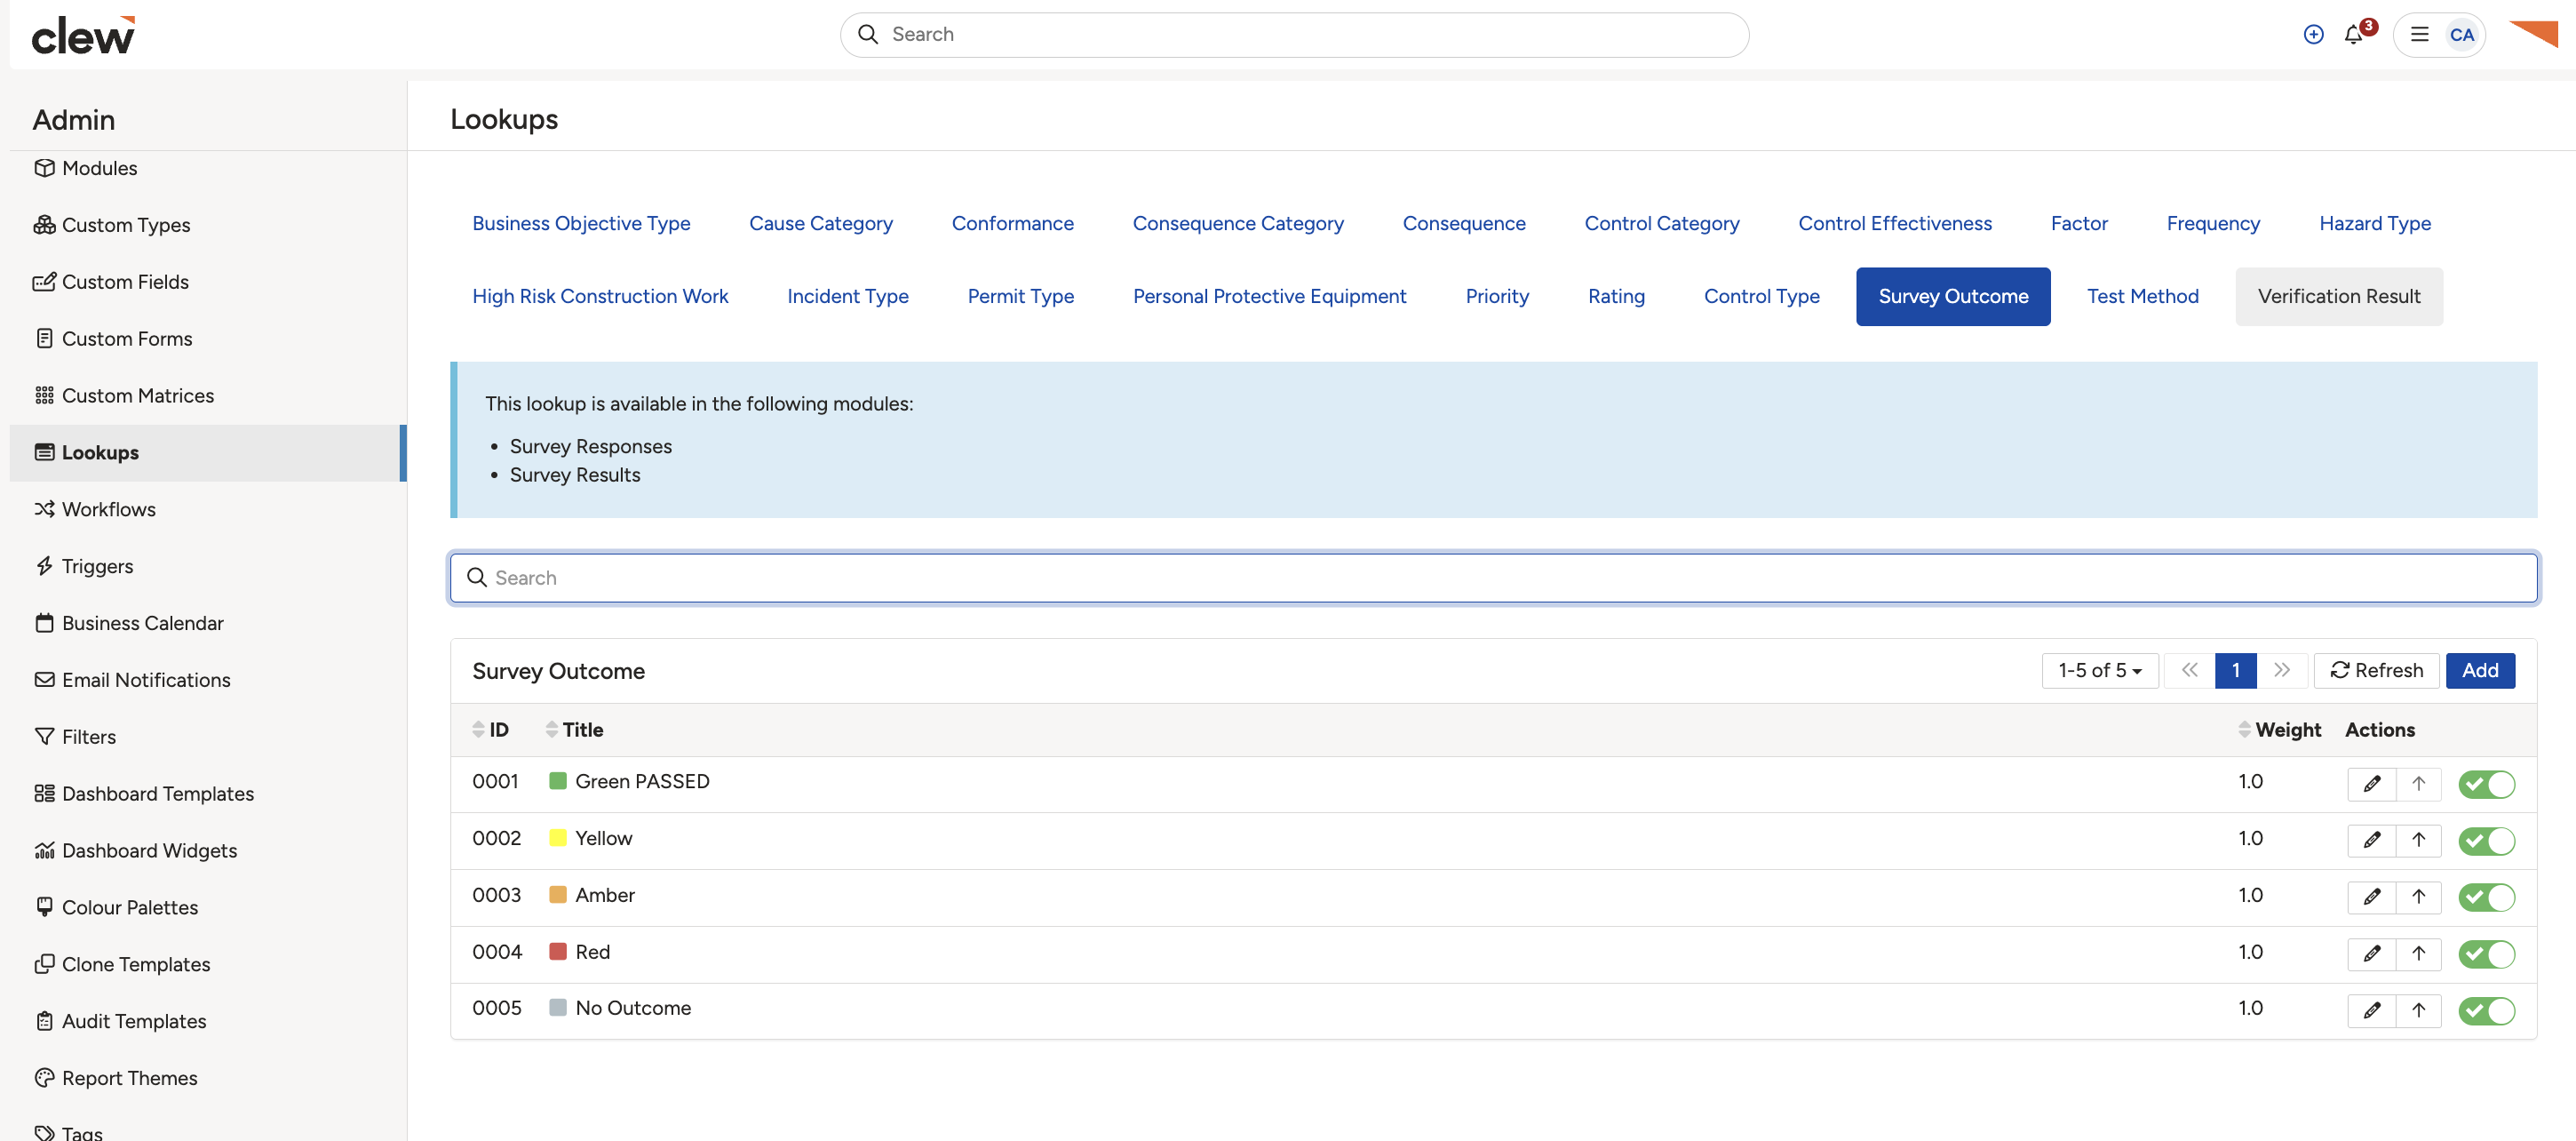Click the clew logo
Image resolution: width=2576 pixels, height=1141 pixels.
click(x=83, y=35)
